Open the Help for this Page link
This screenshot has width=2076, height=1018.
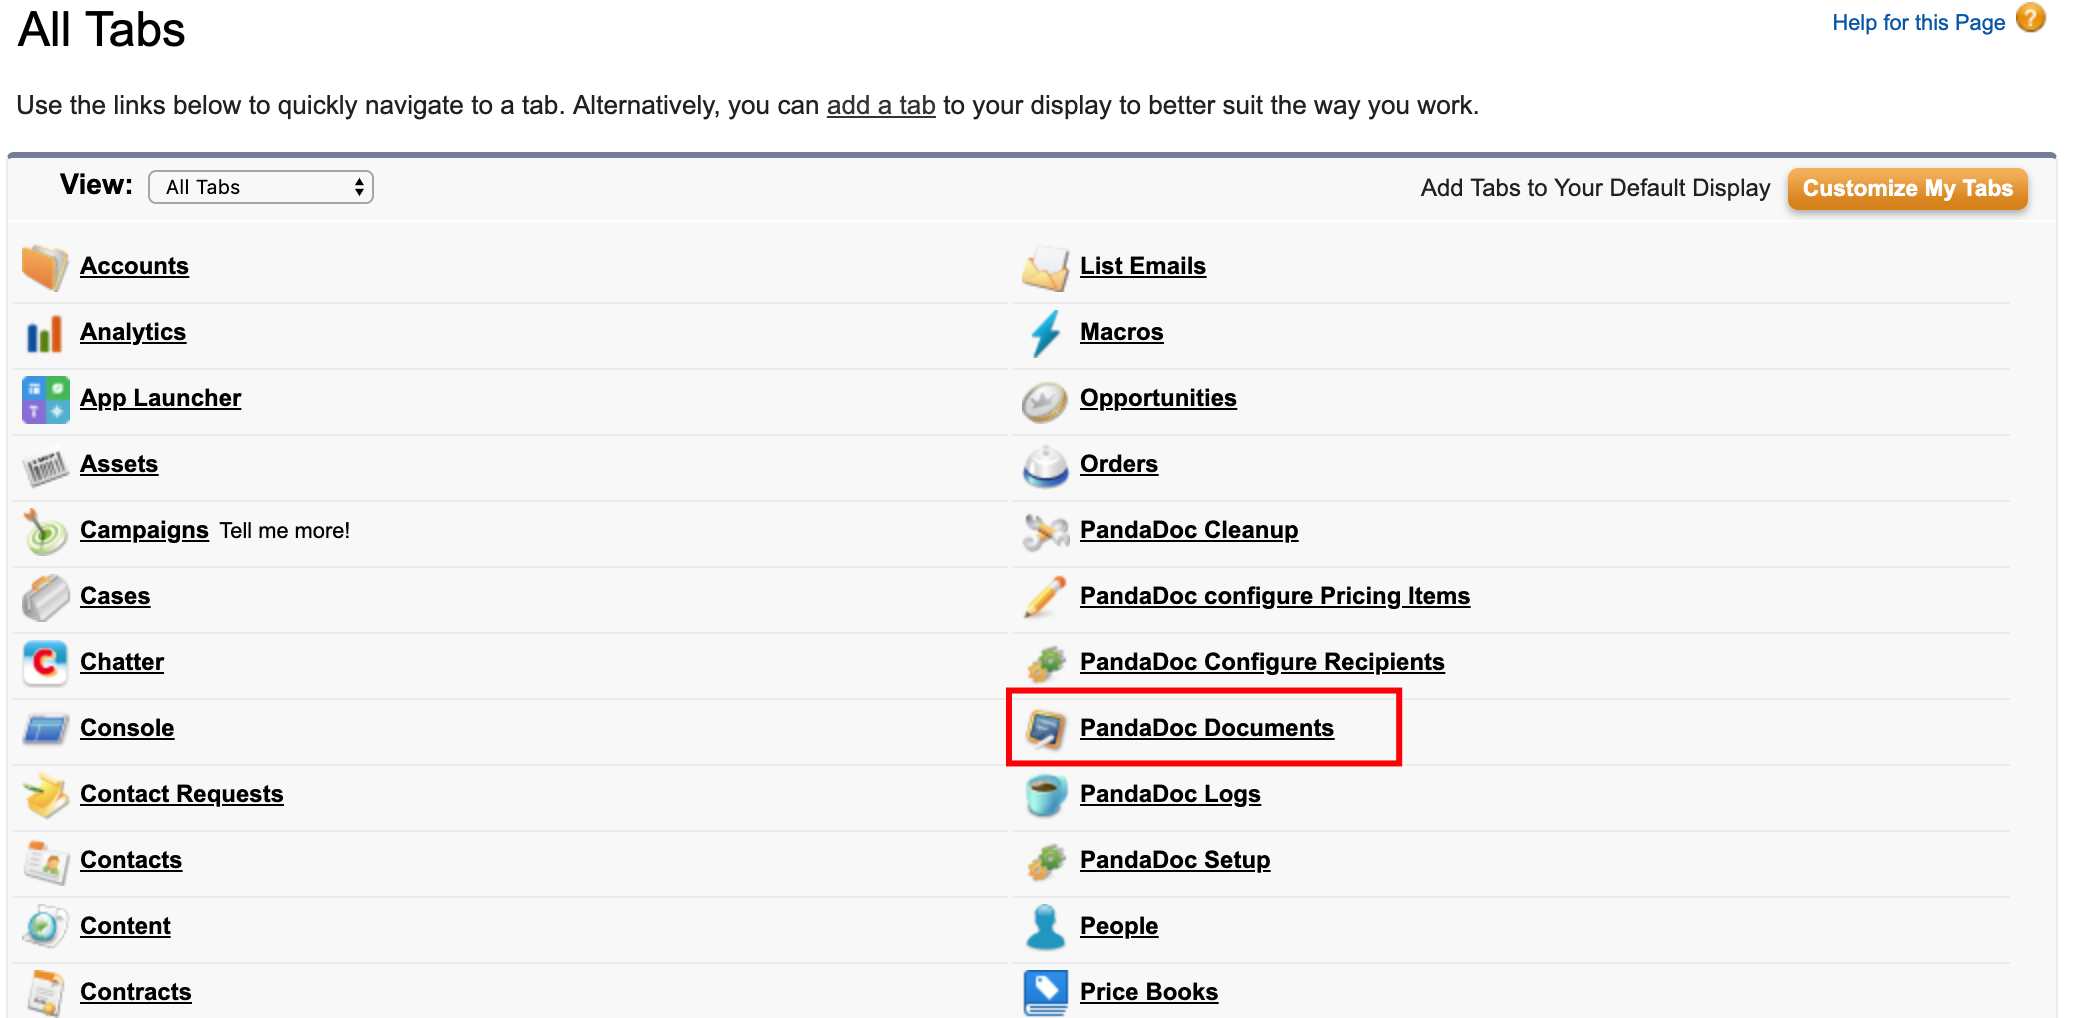coord(1918,22)
